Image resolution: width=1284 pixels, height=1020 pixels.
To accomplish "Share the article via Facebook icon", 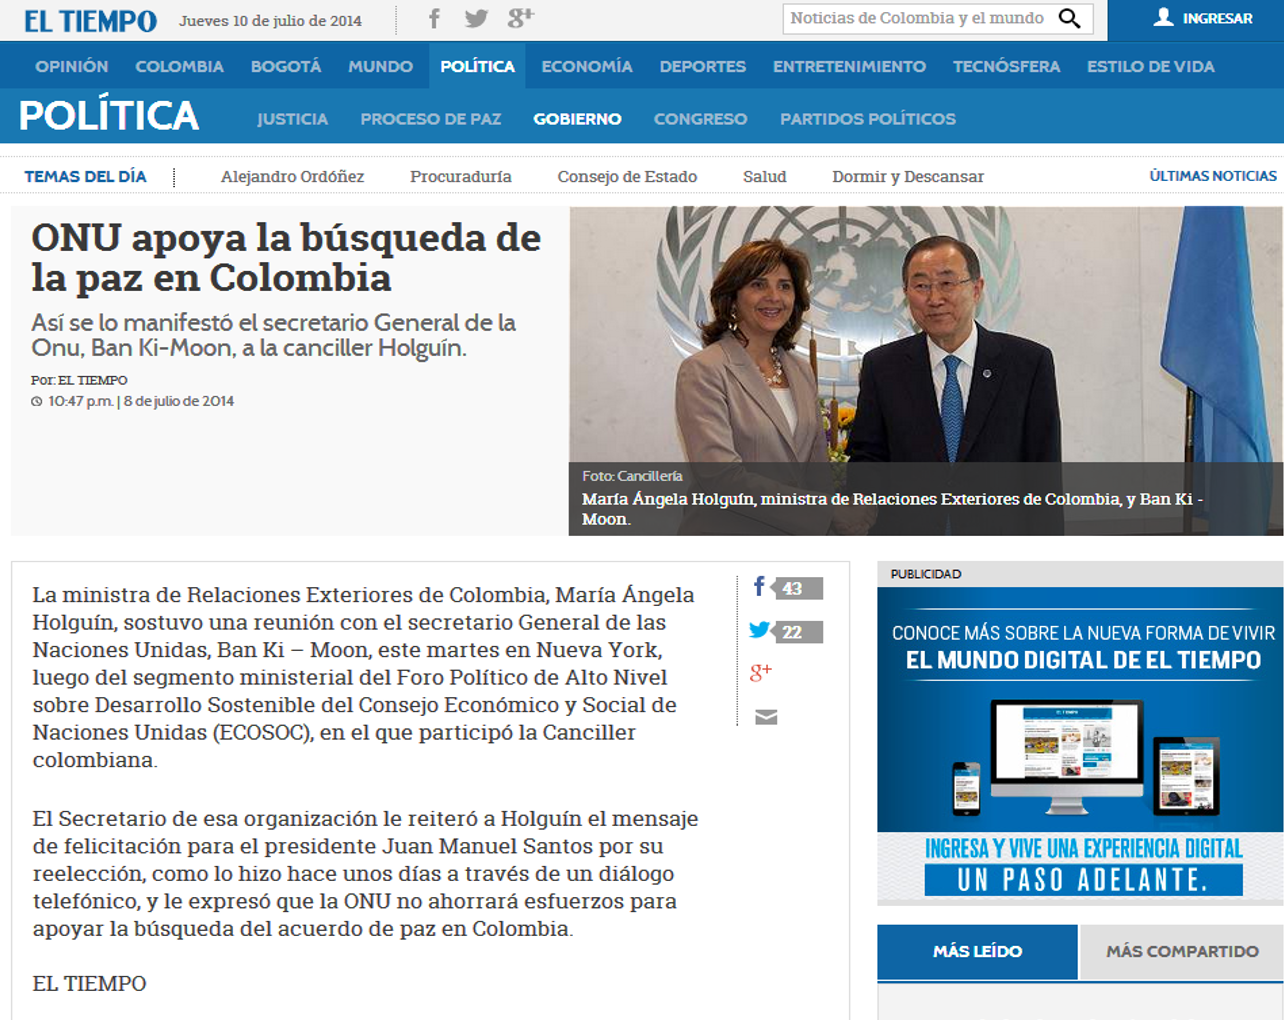I will point(759,587).
